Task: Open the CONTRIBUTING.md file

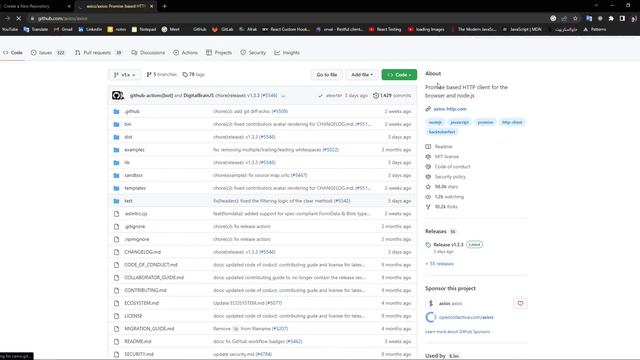Action: coord(145,290)
